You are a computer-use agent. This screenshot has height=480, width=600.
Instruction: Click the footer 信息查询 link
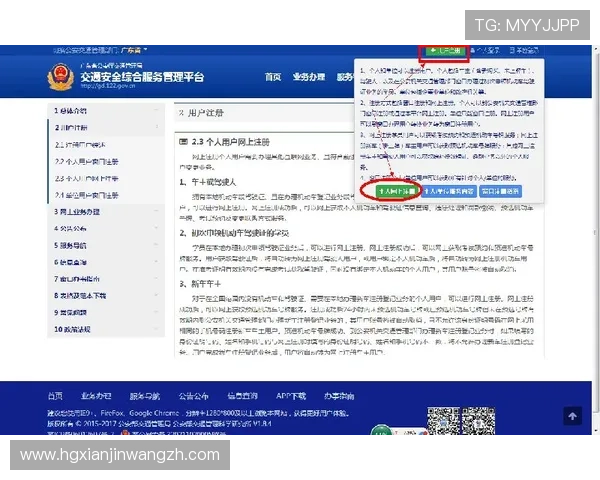coord(243,396)
